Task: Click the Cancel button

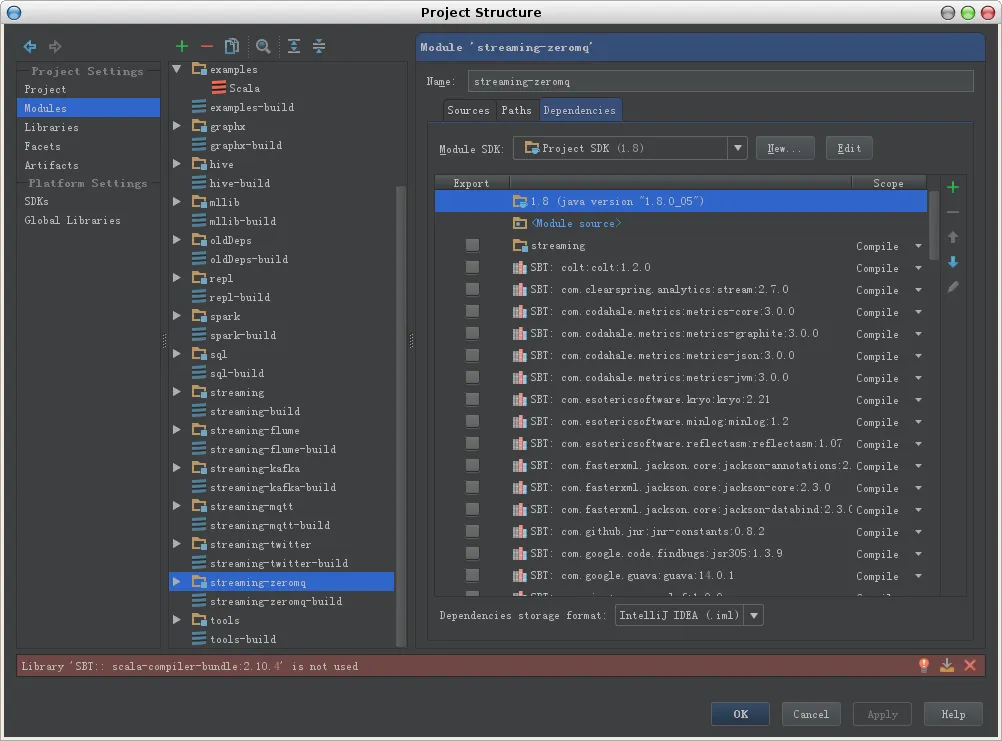Action: (811, 714)
